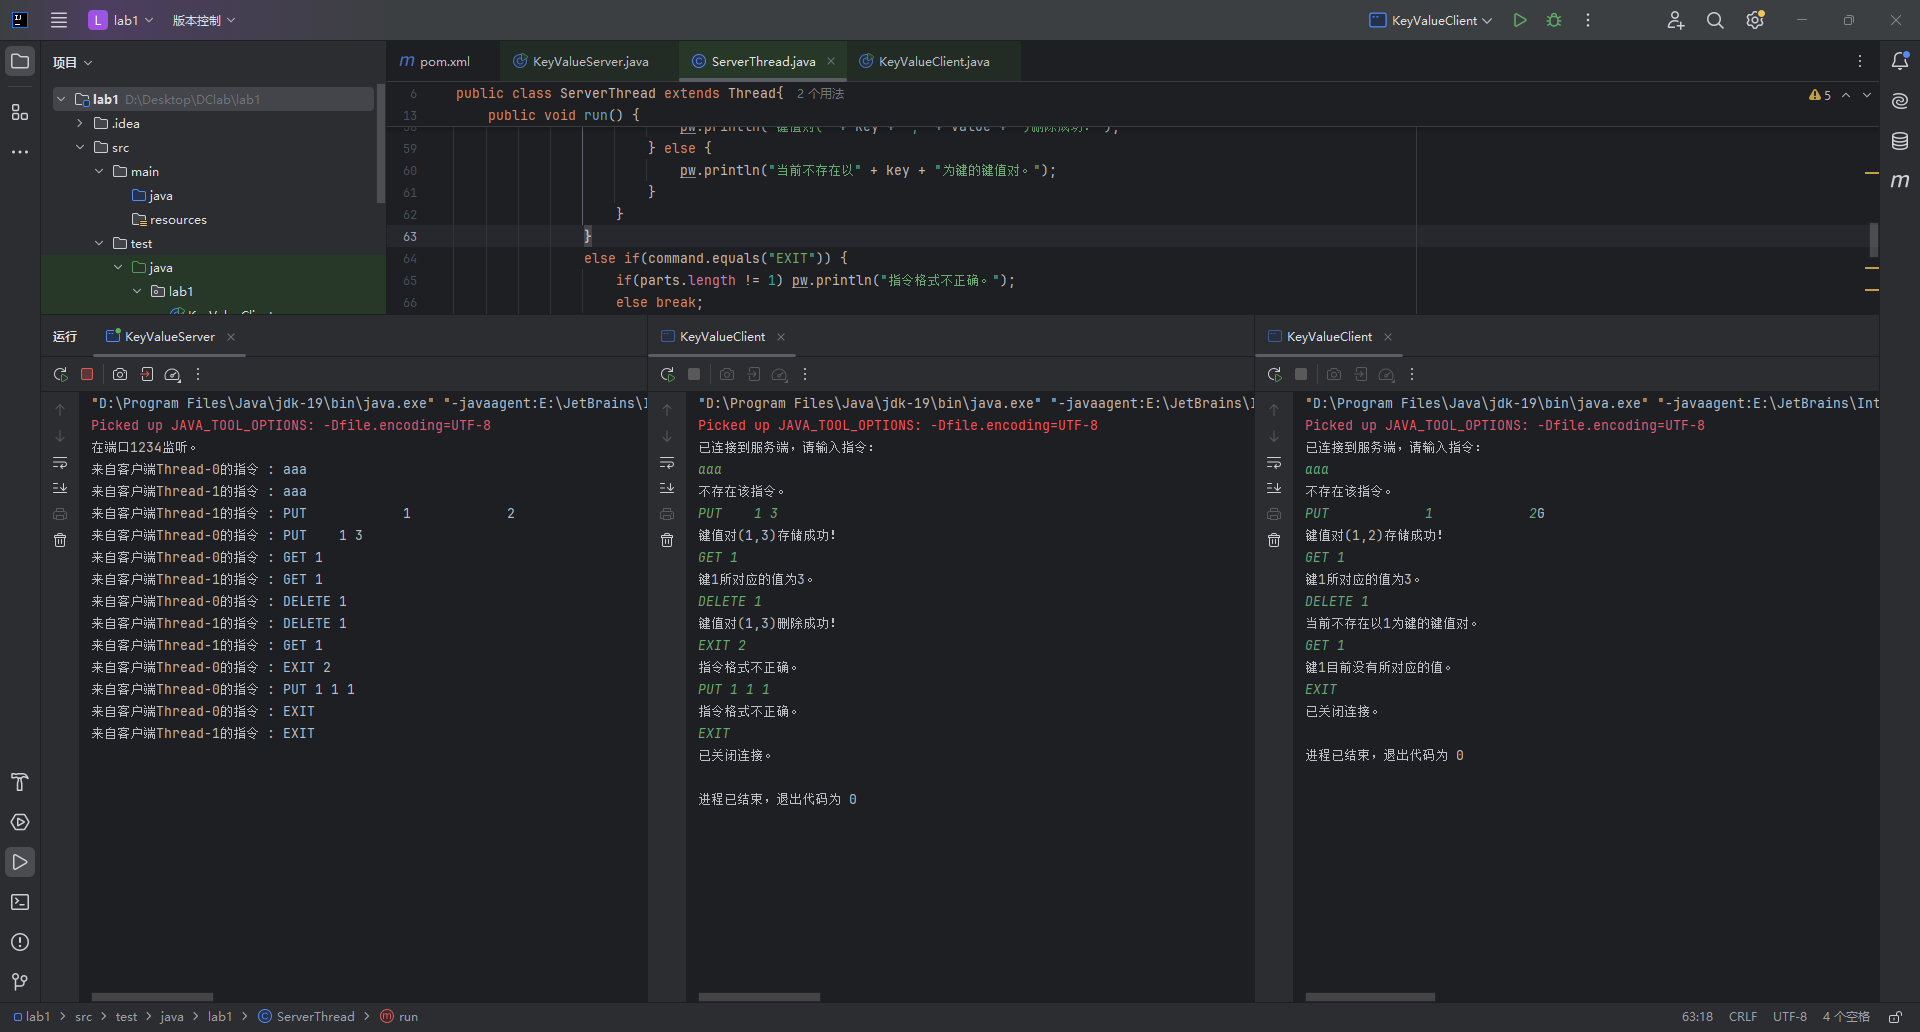Open Git version control tool window
Screen dimensions: 1920x1032
point(20,982)
